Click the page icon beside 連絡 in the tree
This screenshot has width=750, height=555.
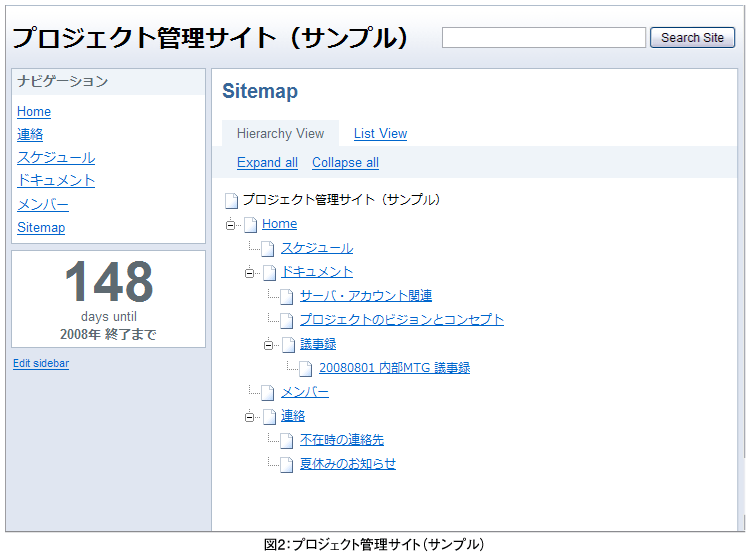(x=270, y=417)
